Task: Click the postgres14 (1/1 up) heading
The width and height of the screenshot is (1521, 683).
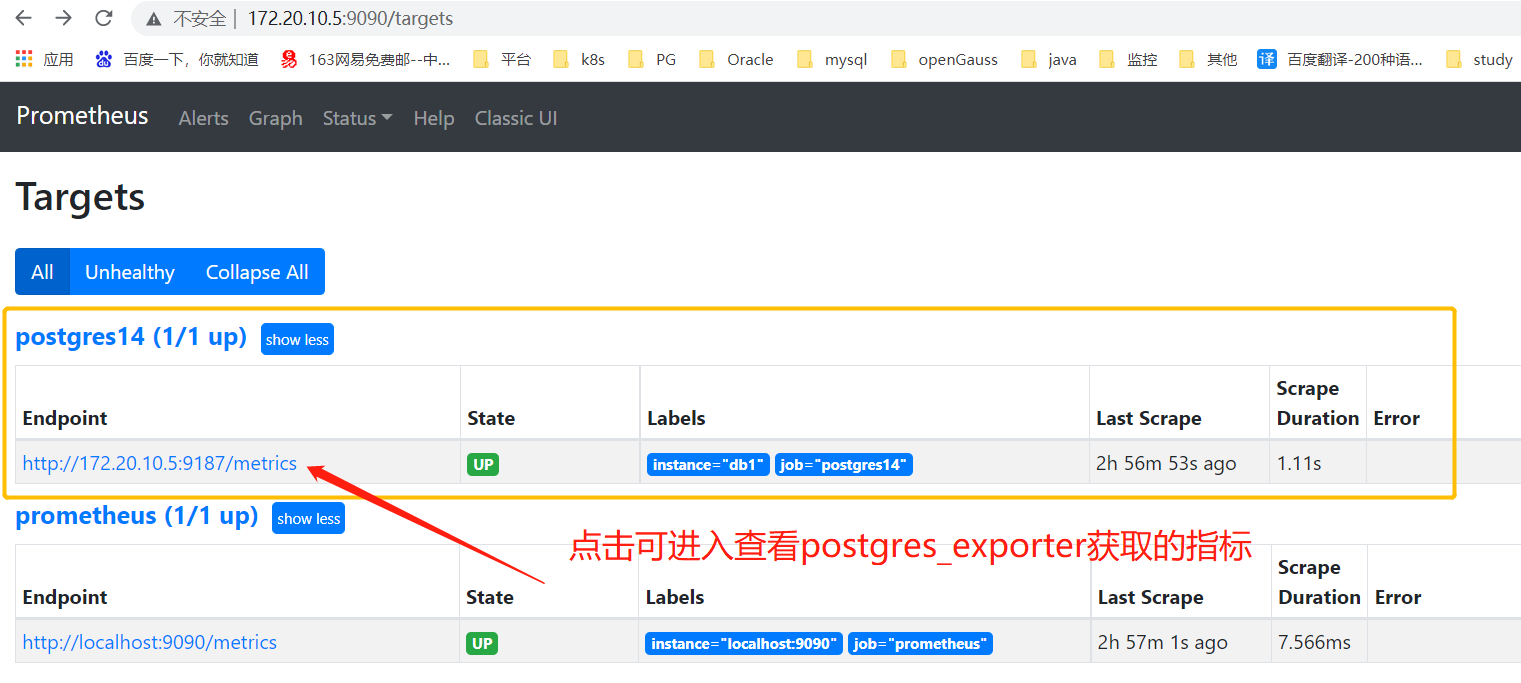Action: point(131,337)
